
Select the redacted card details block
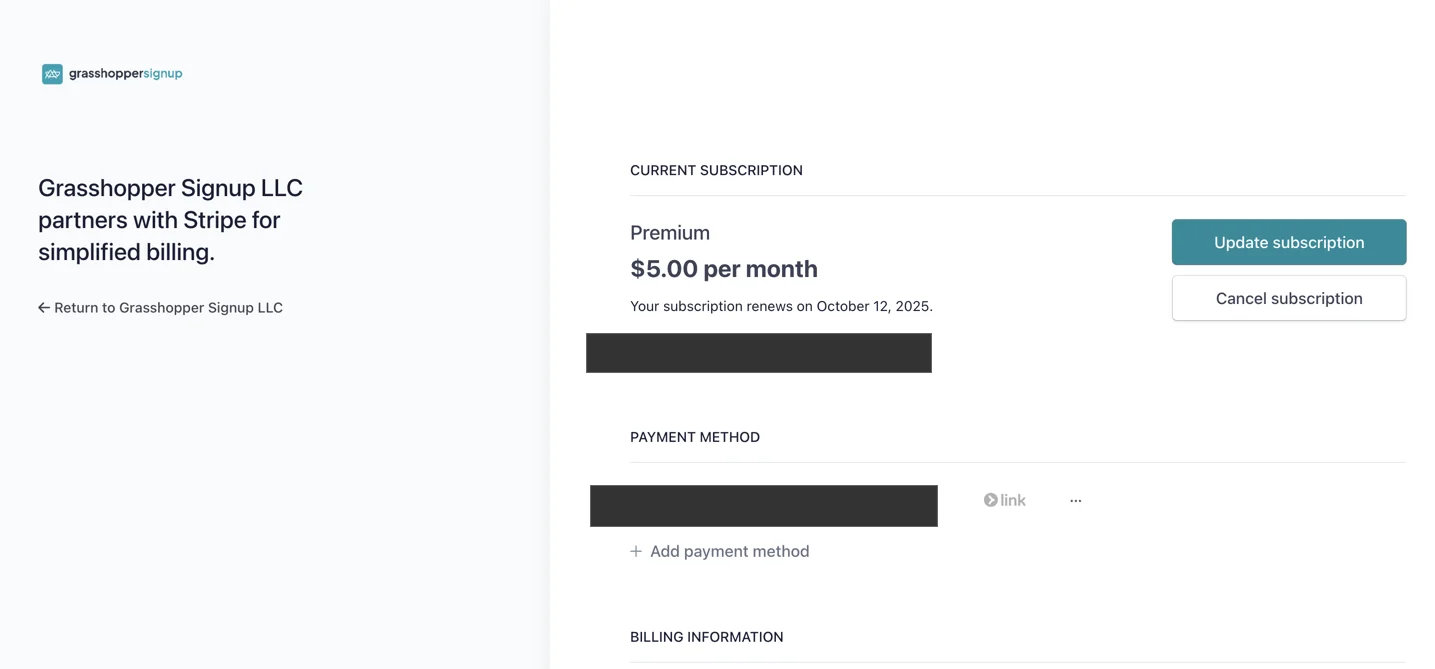click(x=763, y=505)
